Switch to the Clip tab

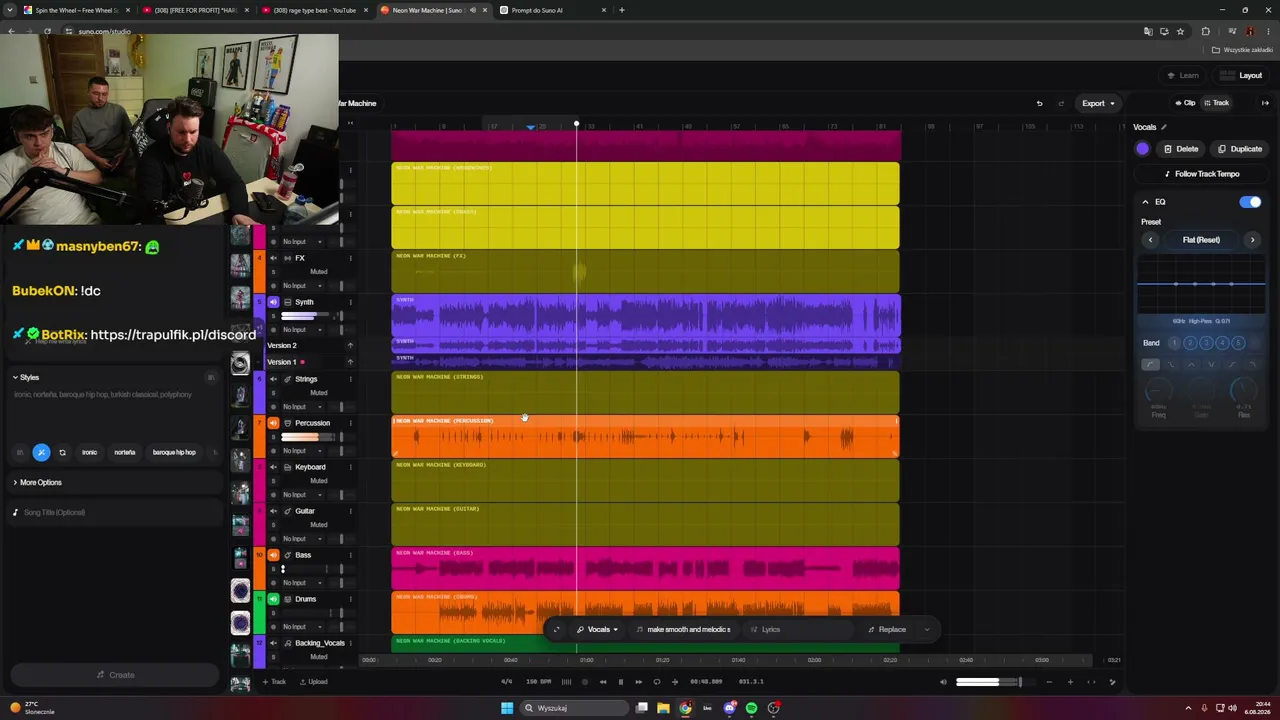pyautogui.click(x=1185, y=103)
